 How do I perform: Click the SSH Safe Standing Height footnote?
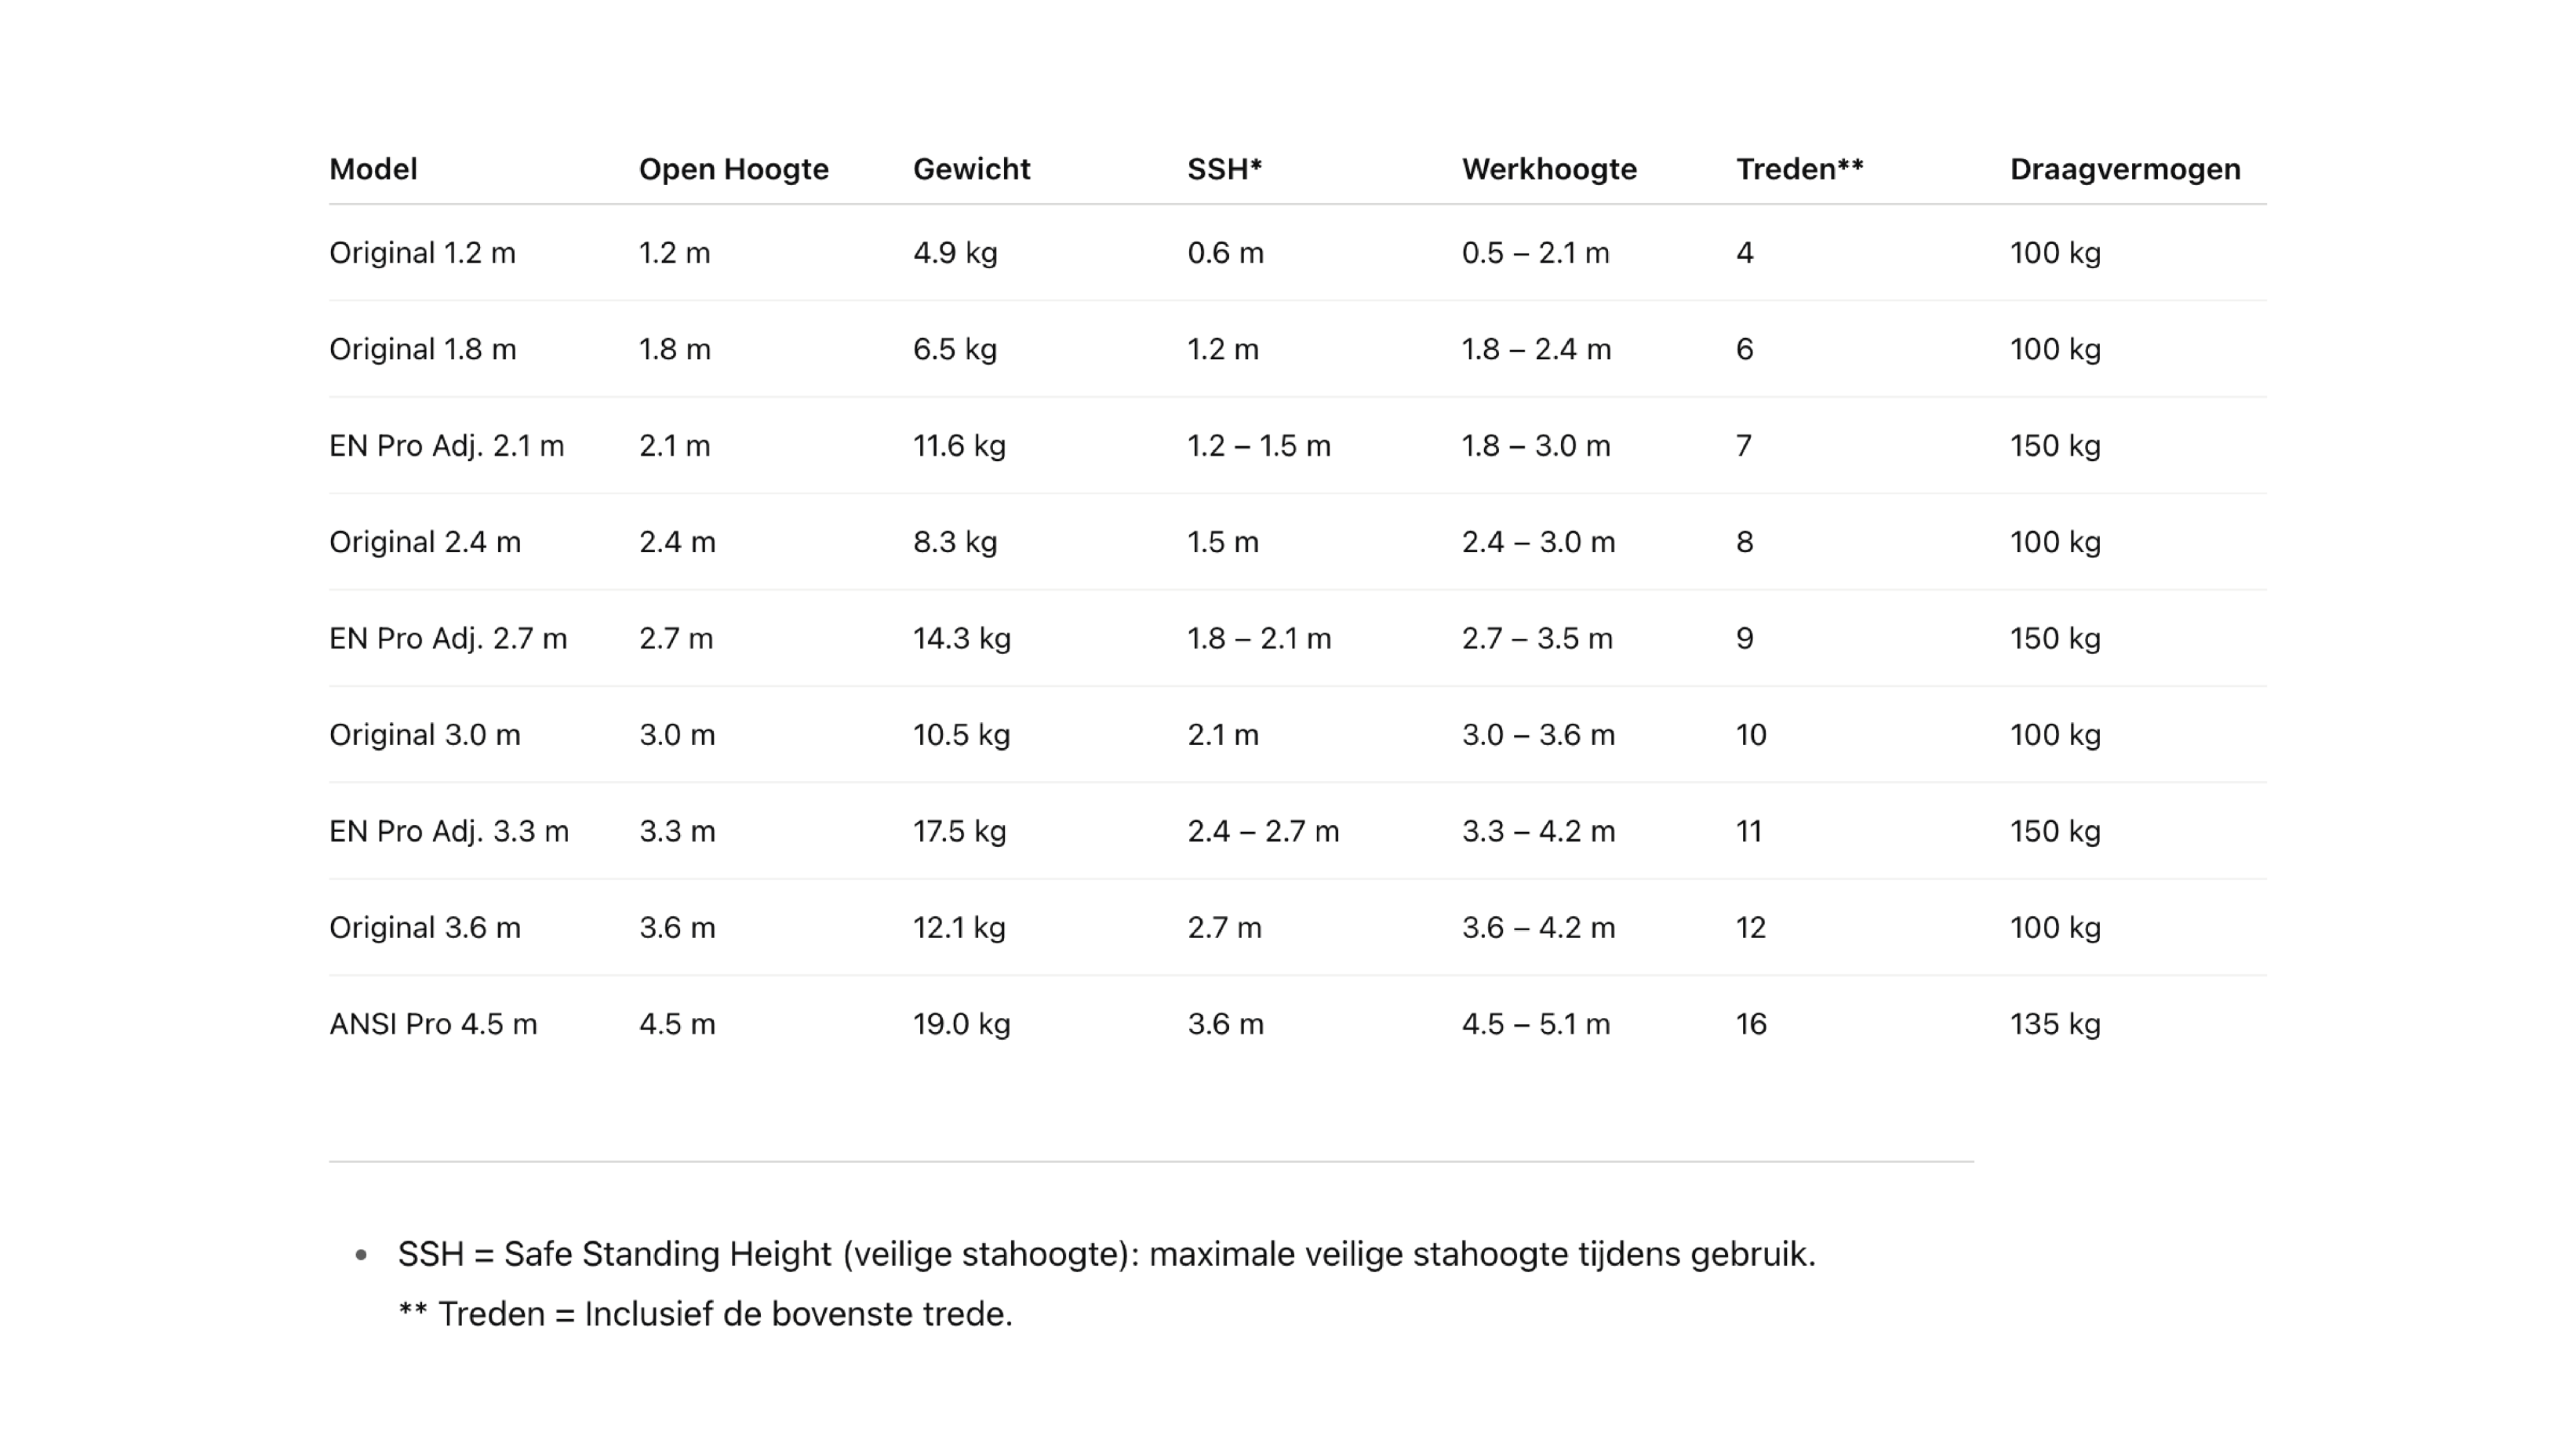point(1105,1254)
